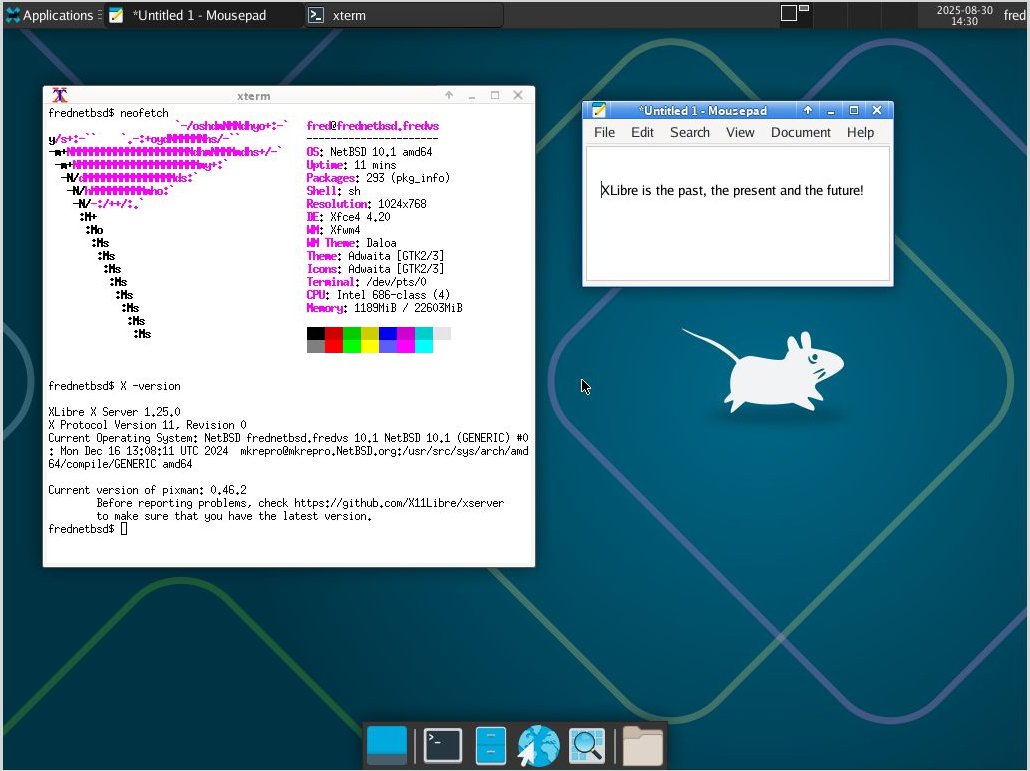This screenshot has width=1030, height=771.
Task: Click Show Desktop icon in dock
Action: coord(387,745)
